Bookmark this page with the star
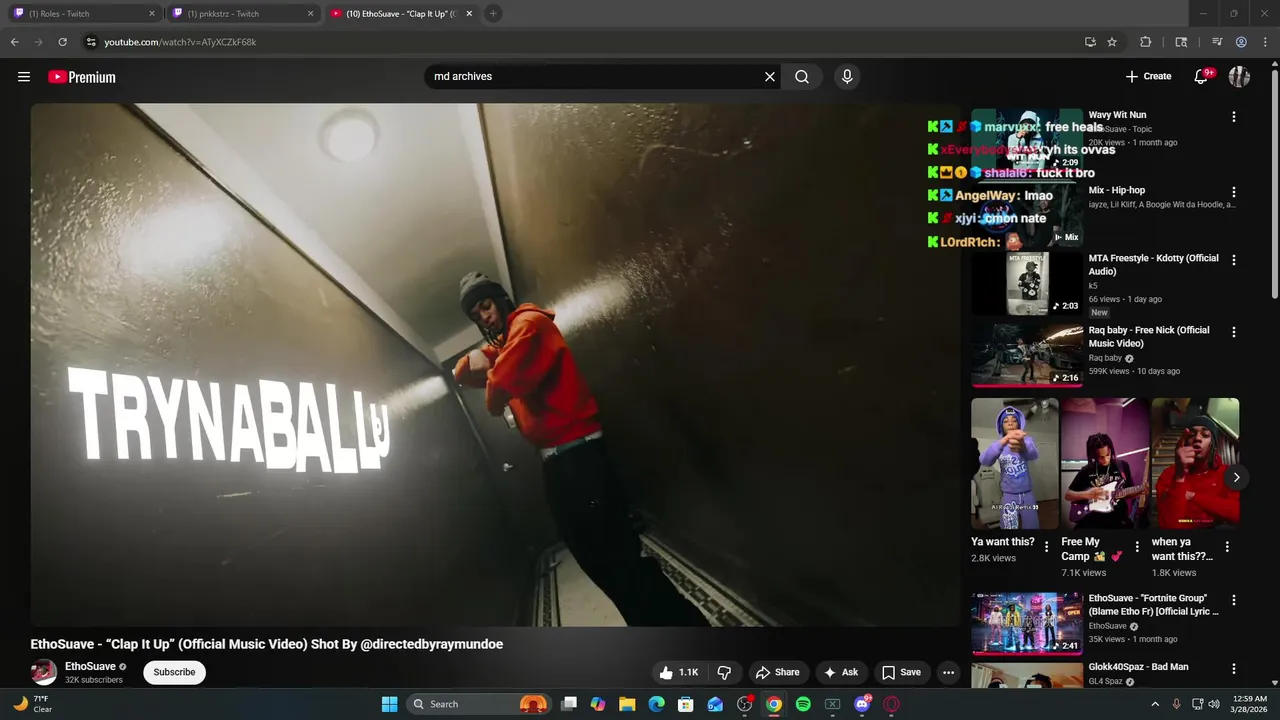 1112,42
